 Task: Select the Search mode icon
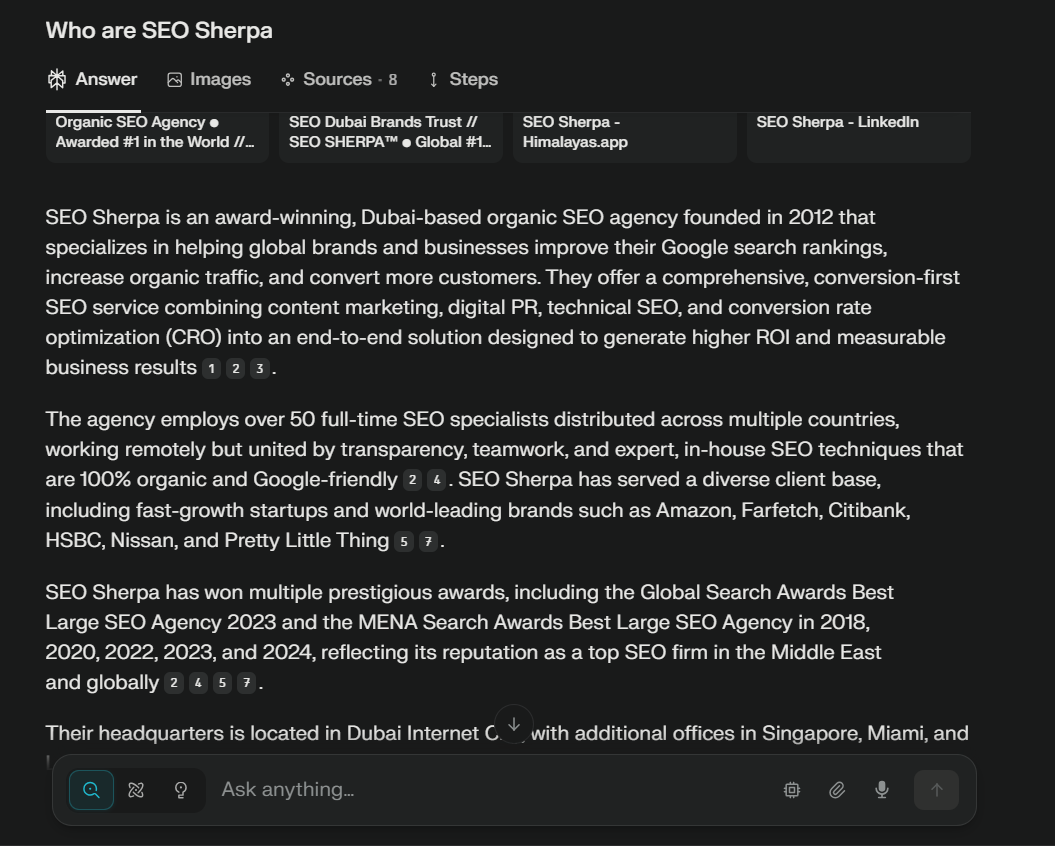(x=92, y=790)
